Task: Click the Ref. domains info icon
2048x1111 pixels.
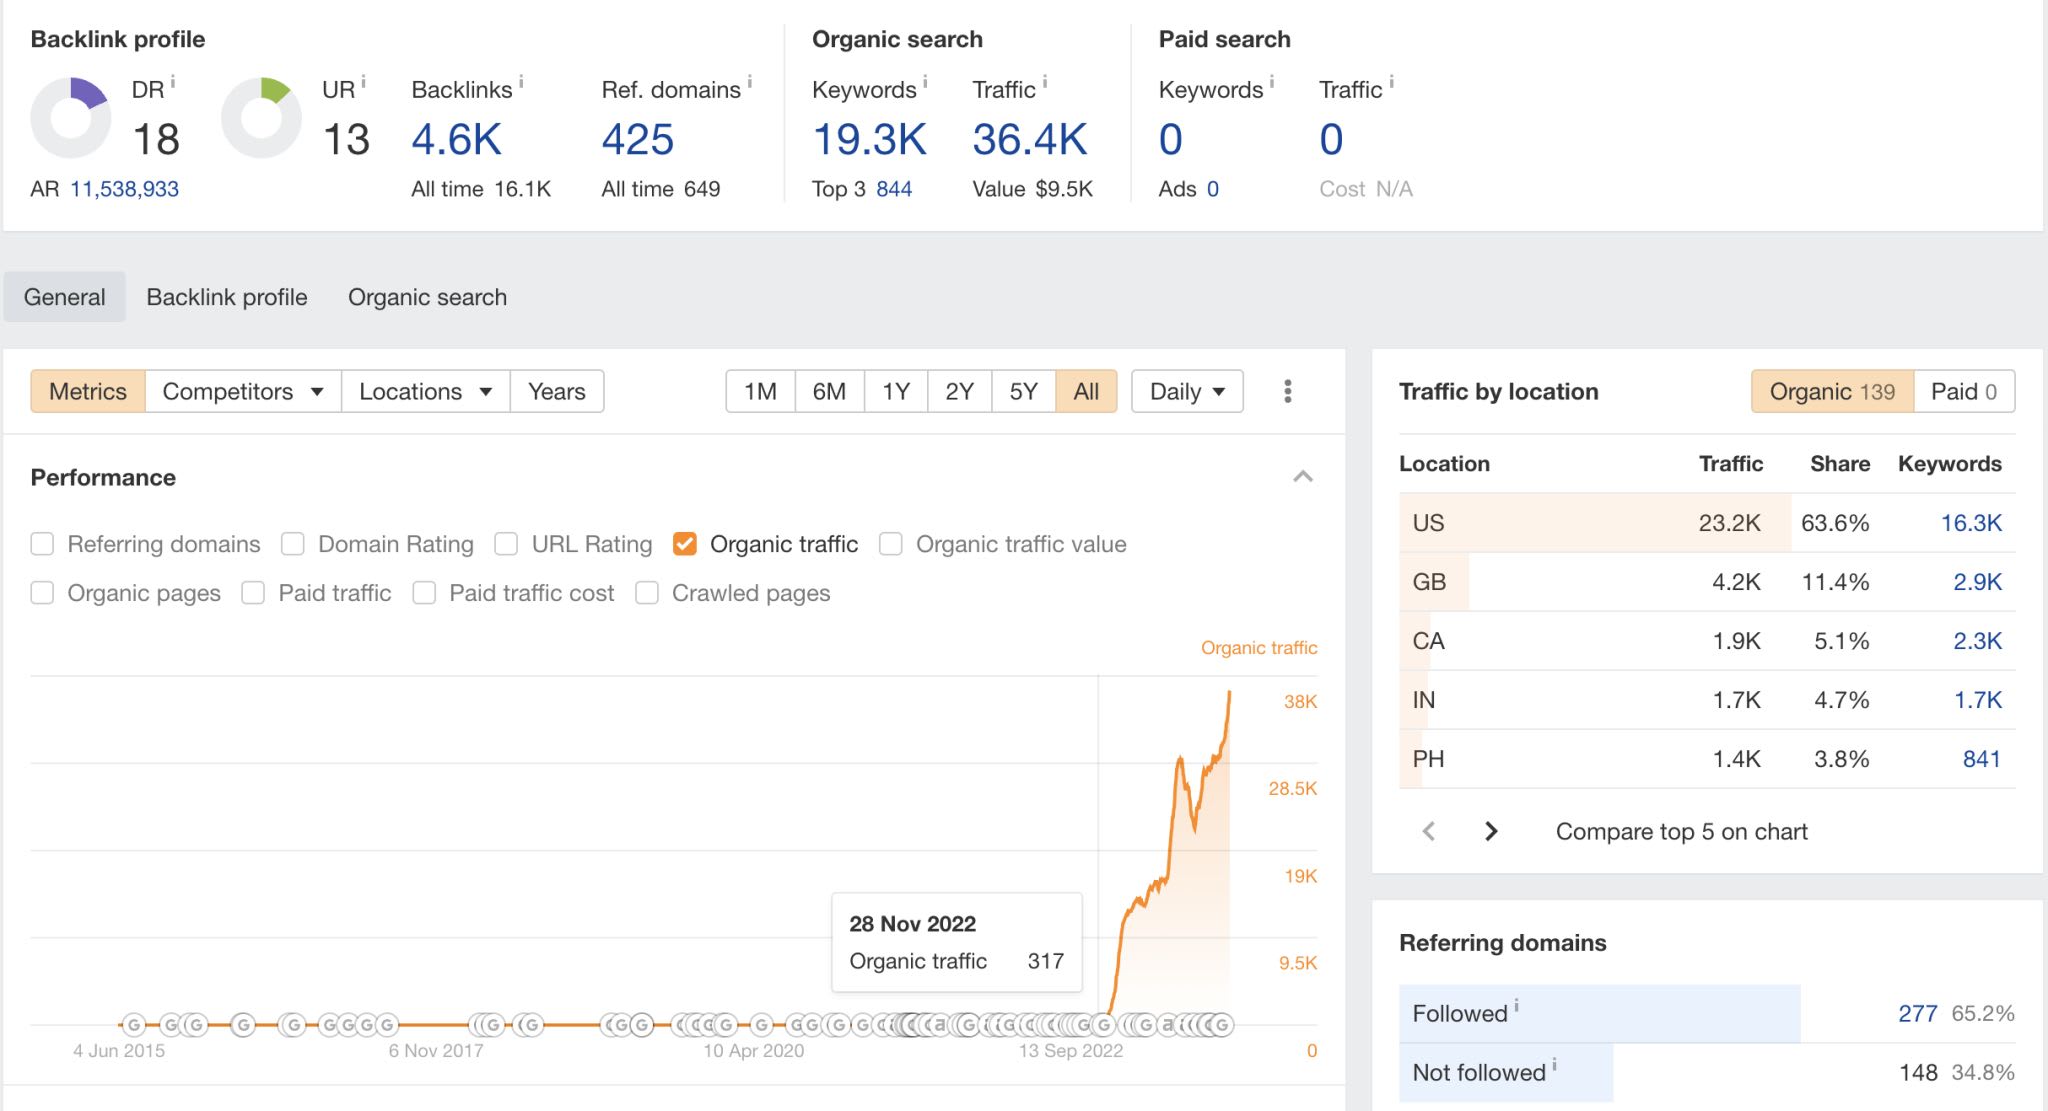Action: coord(749,82)
